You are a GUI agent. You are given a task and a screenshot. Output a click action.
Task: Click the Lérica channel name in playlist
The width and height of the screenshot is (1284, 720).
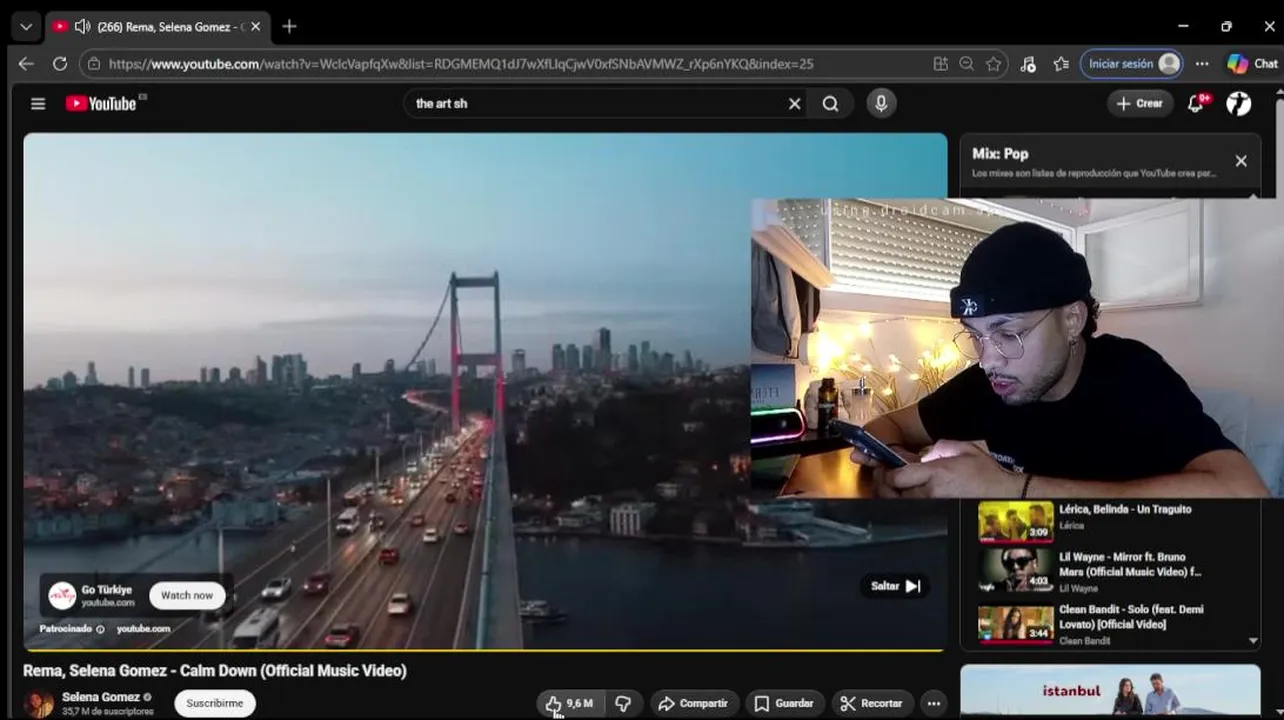point(1071,525)
